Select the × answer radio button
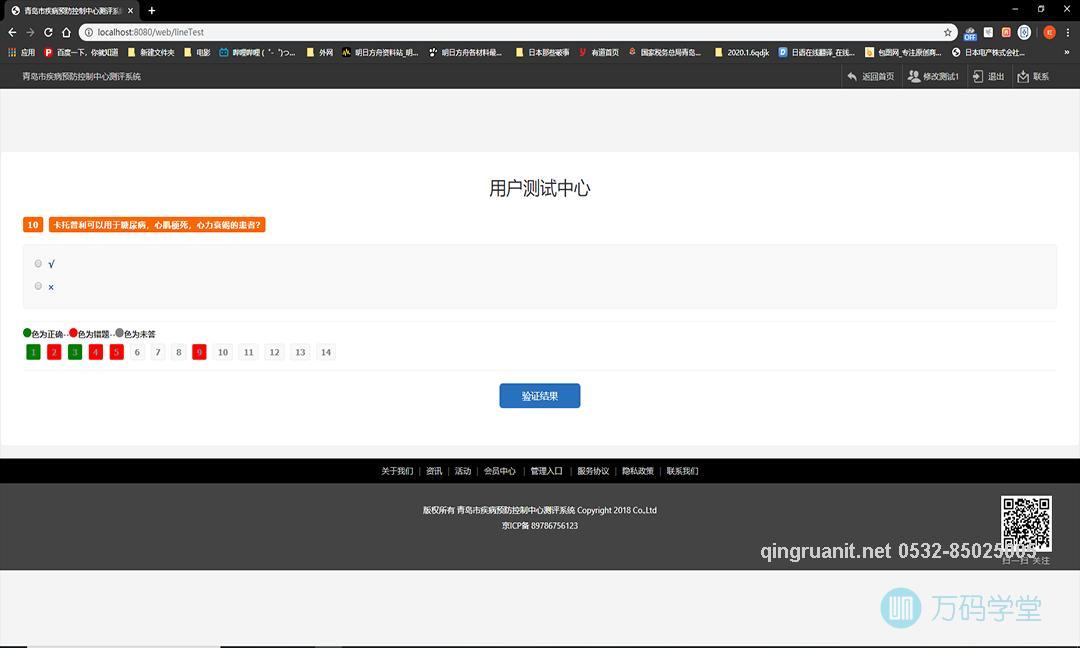Image resolution: width=1080 pixels, height=648 pixels. [x=38, y=286]
